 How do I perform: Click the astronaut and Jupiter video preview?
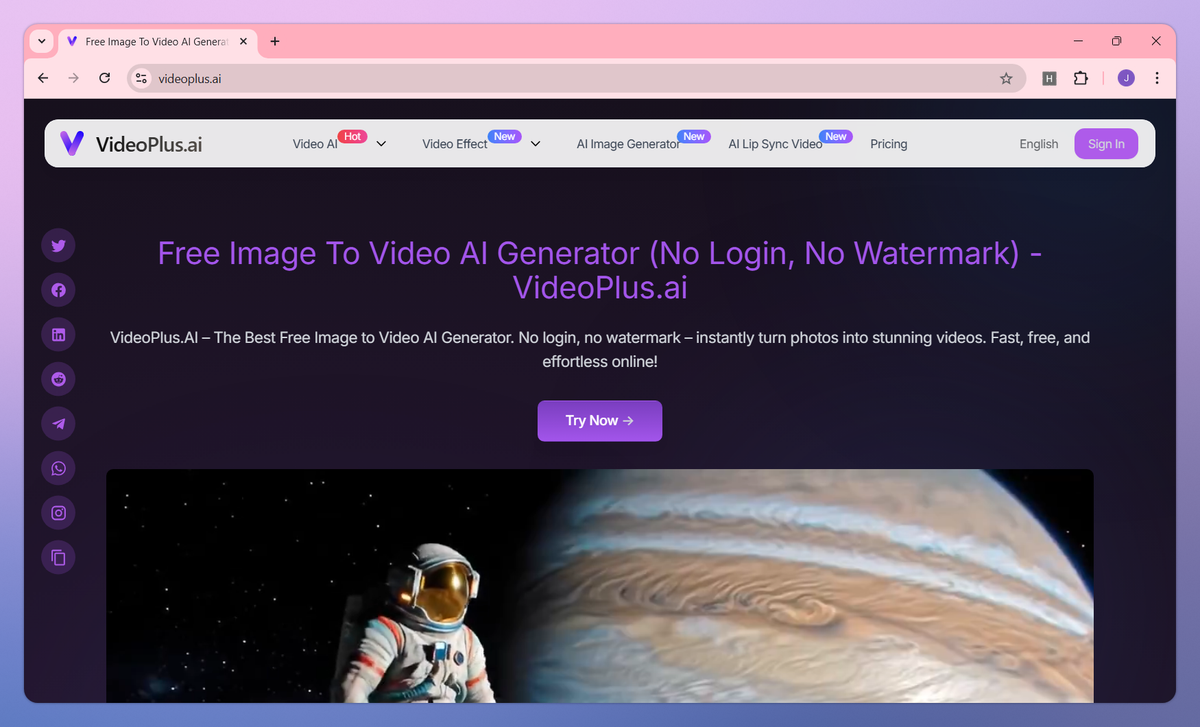pos(600,585)
